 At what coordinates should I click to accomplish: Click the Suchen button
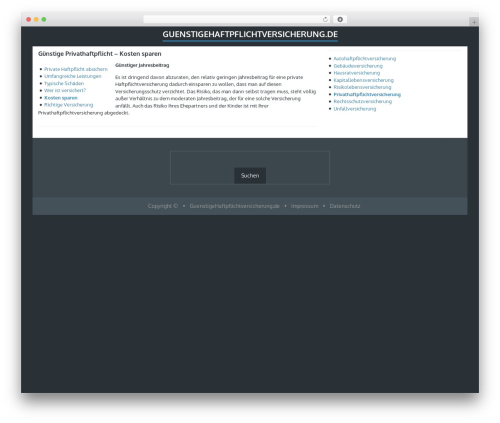250,176
